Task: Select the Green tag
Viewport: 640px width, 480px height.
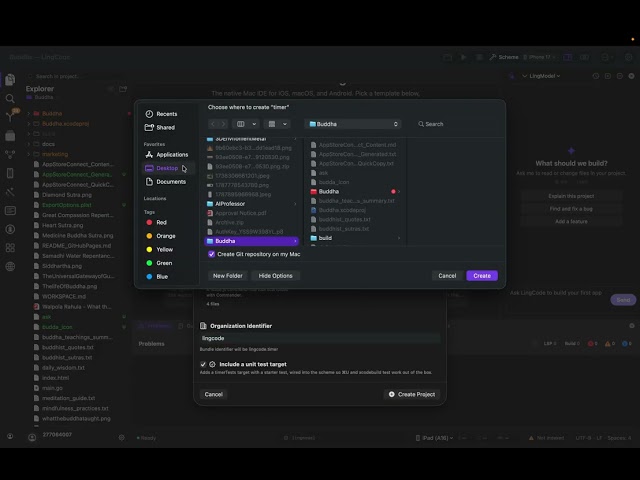Action: 159,263
